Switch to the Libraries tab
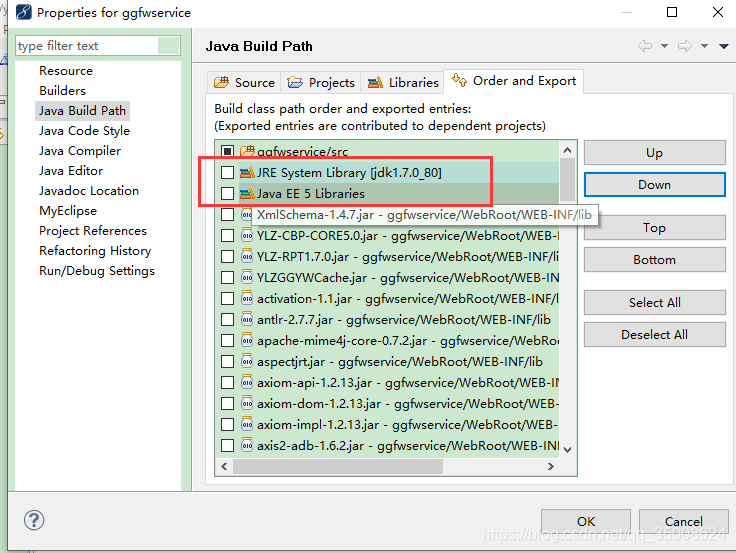This screenshot has height=553, width=736. click(x=403, y=83)
